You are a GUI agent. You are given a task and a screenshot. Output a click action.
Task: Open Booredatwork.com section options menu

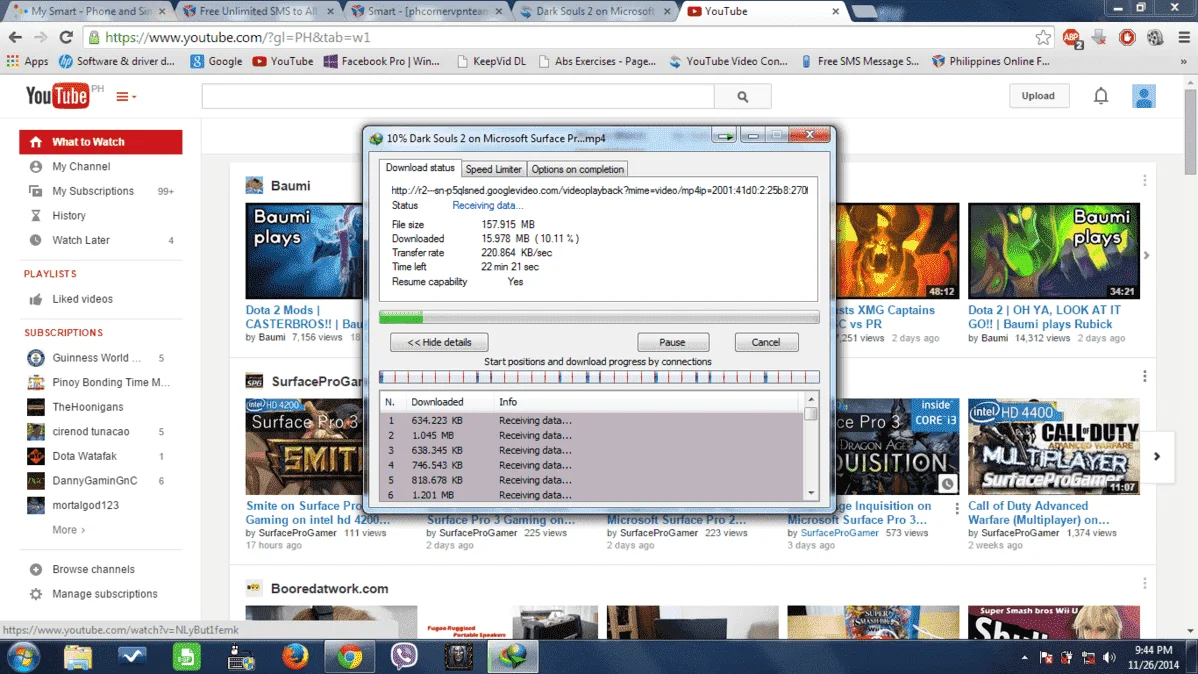tap(1145, 584)
